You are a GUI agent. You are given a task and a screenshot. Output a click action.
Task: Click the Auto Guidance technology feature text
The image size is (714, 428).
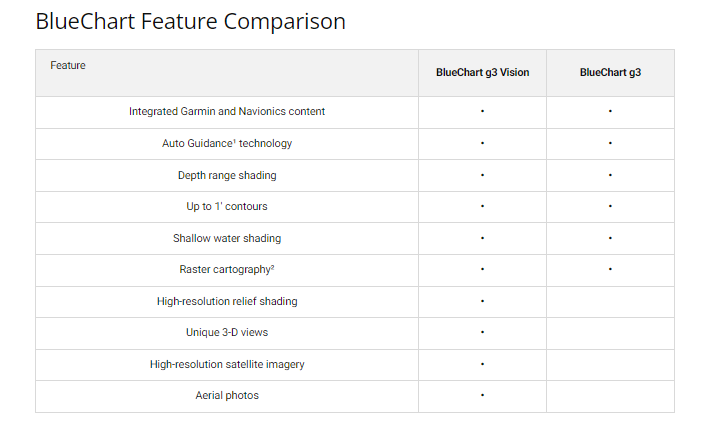coord(227,144)
